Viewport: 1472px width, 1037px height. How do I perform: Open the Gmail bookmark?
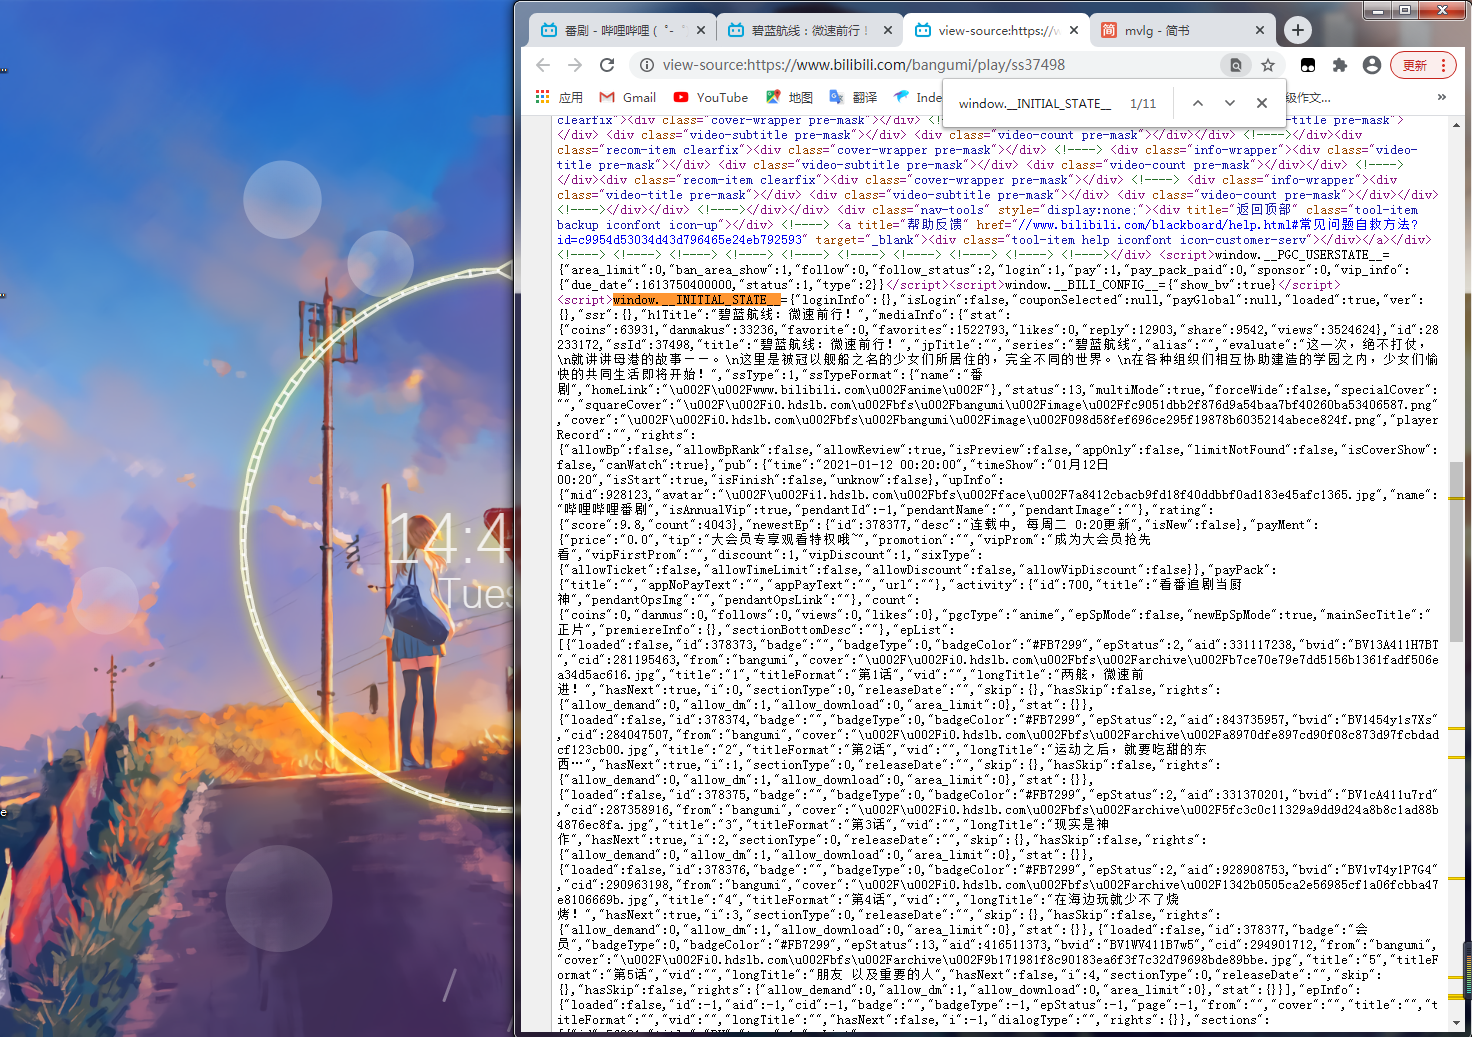pyautogui.click(x=628, y=97)
